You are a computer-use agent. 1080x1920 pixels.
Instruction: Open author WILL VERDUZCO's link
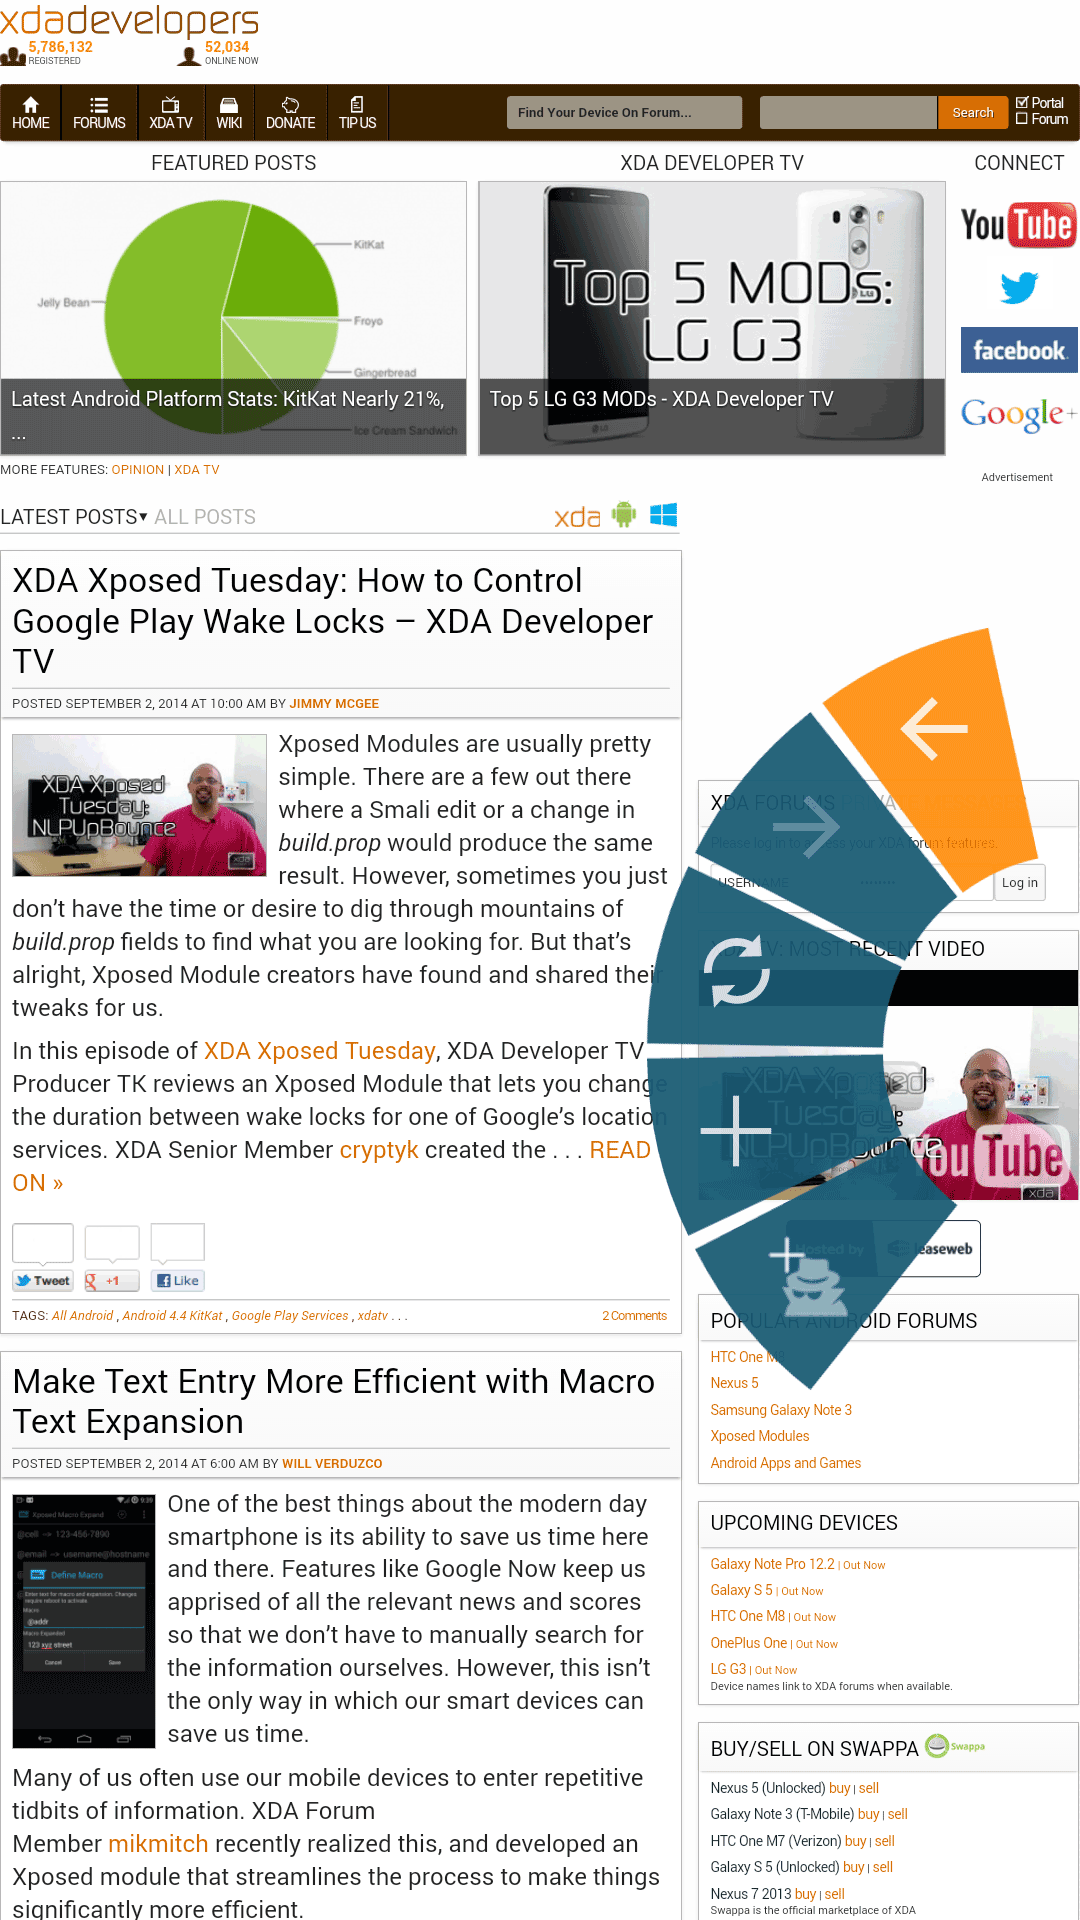[x=332, y=1464]
